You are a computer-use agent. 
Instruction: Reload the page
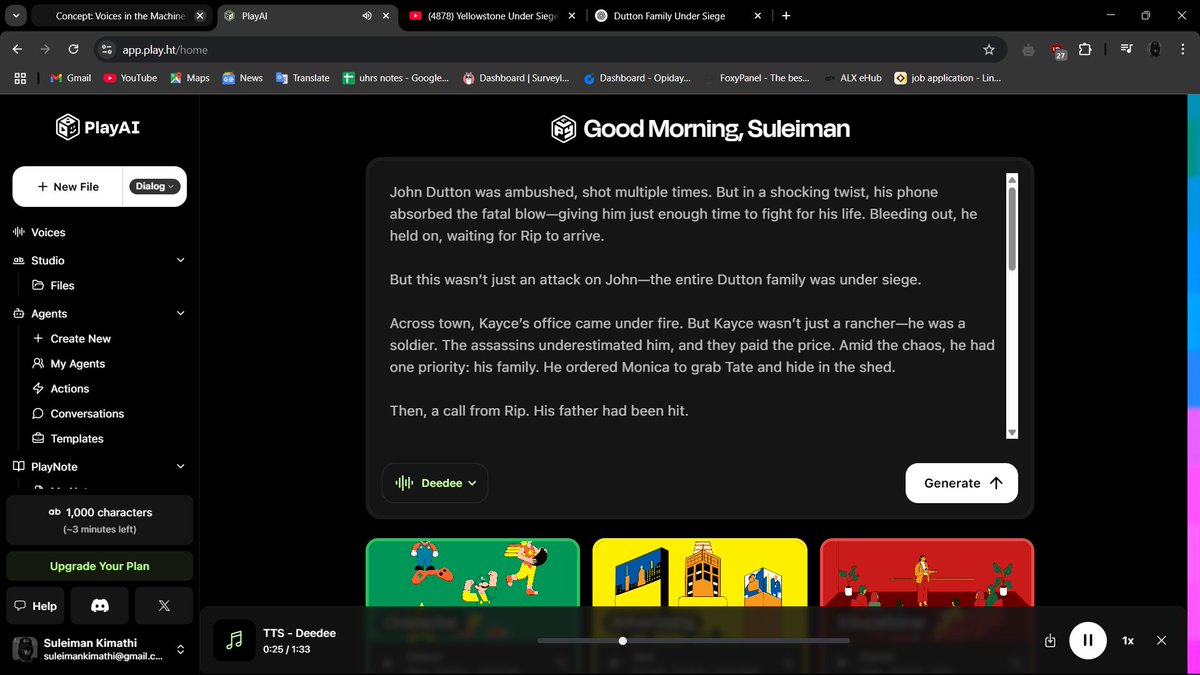73,49
